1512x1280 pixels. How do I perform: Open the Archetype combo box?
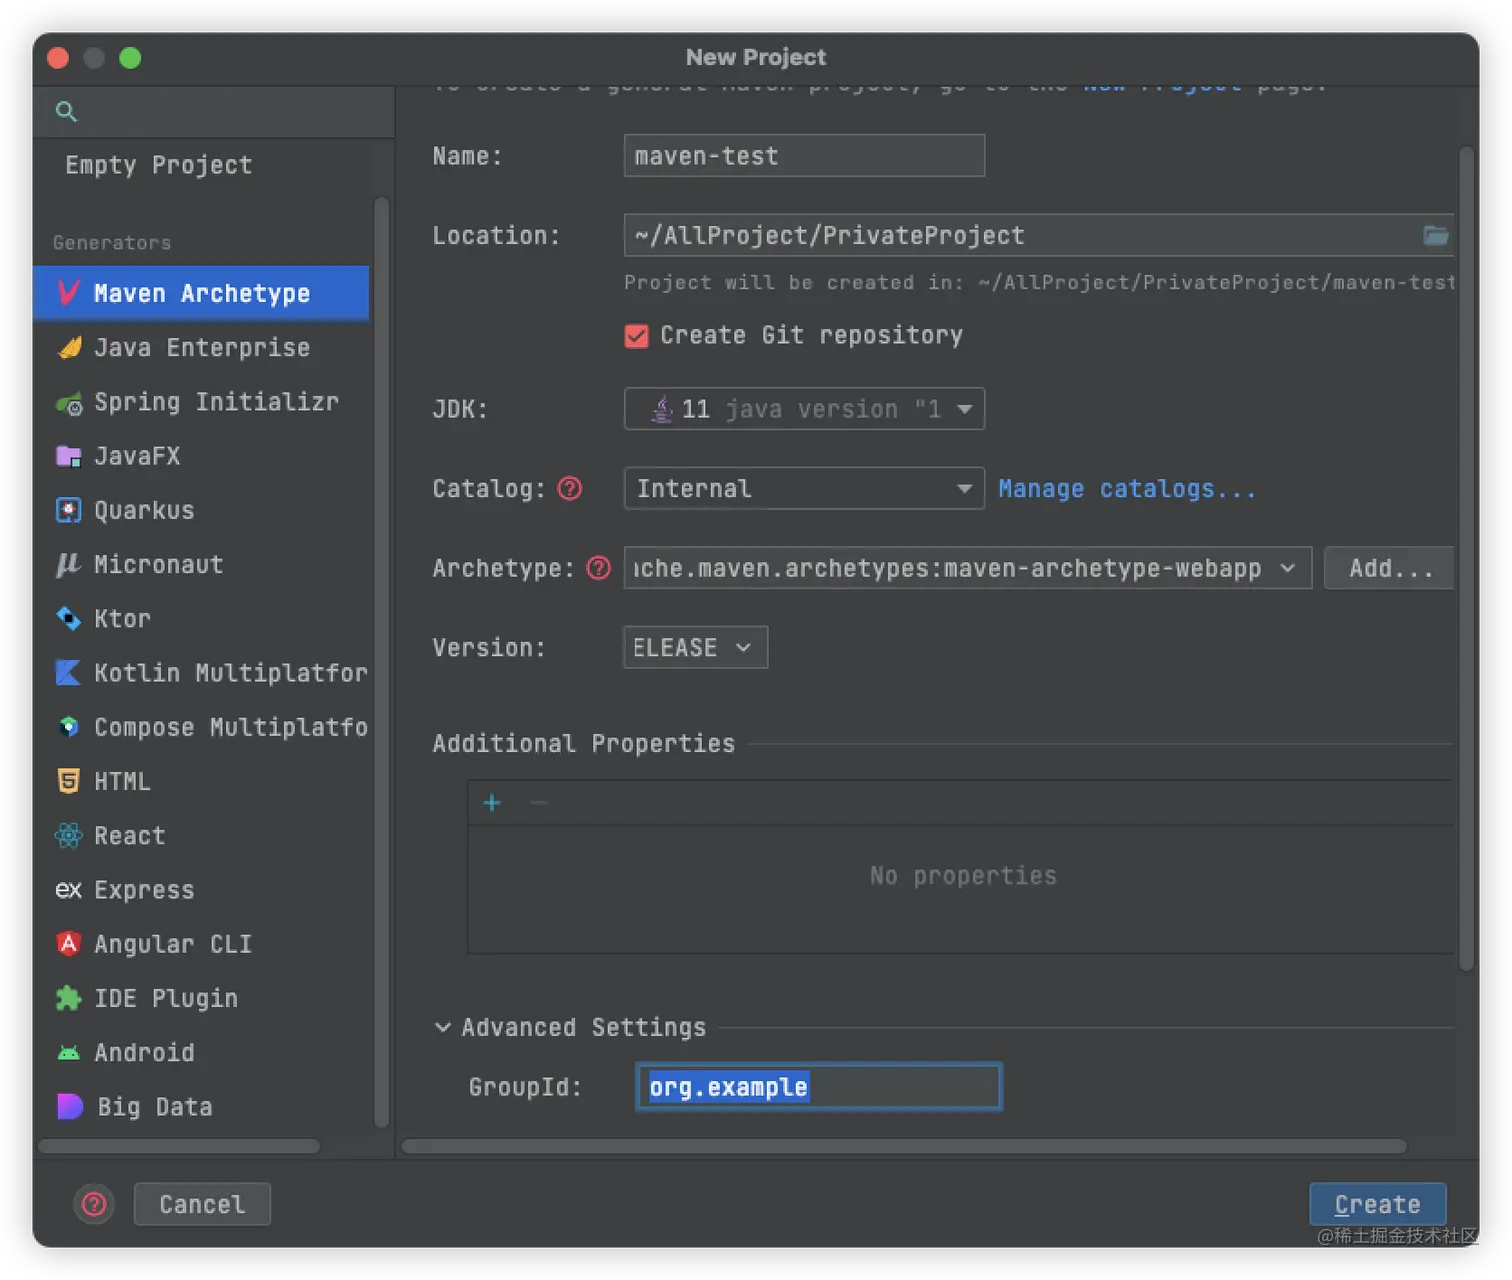tap(967, 568)
